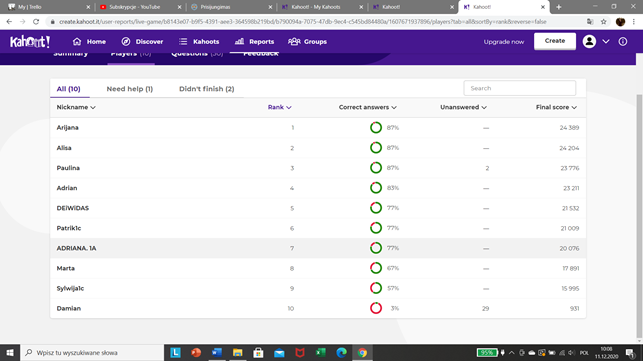Go to Discover section
Viewport: 643px width, 361px height.
pos(142,41)
